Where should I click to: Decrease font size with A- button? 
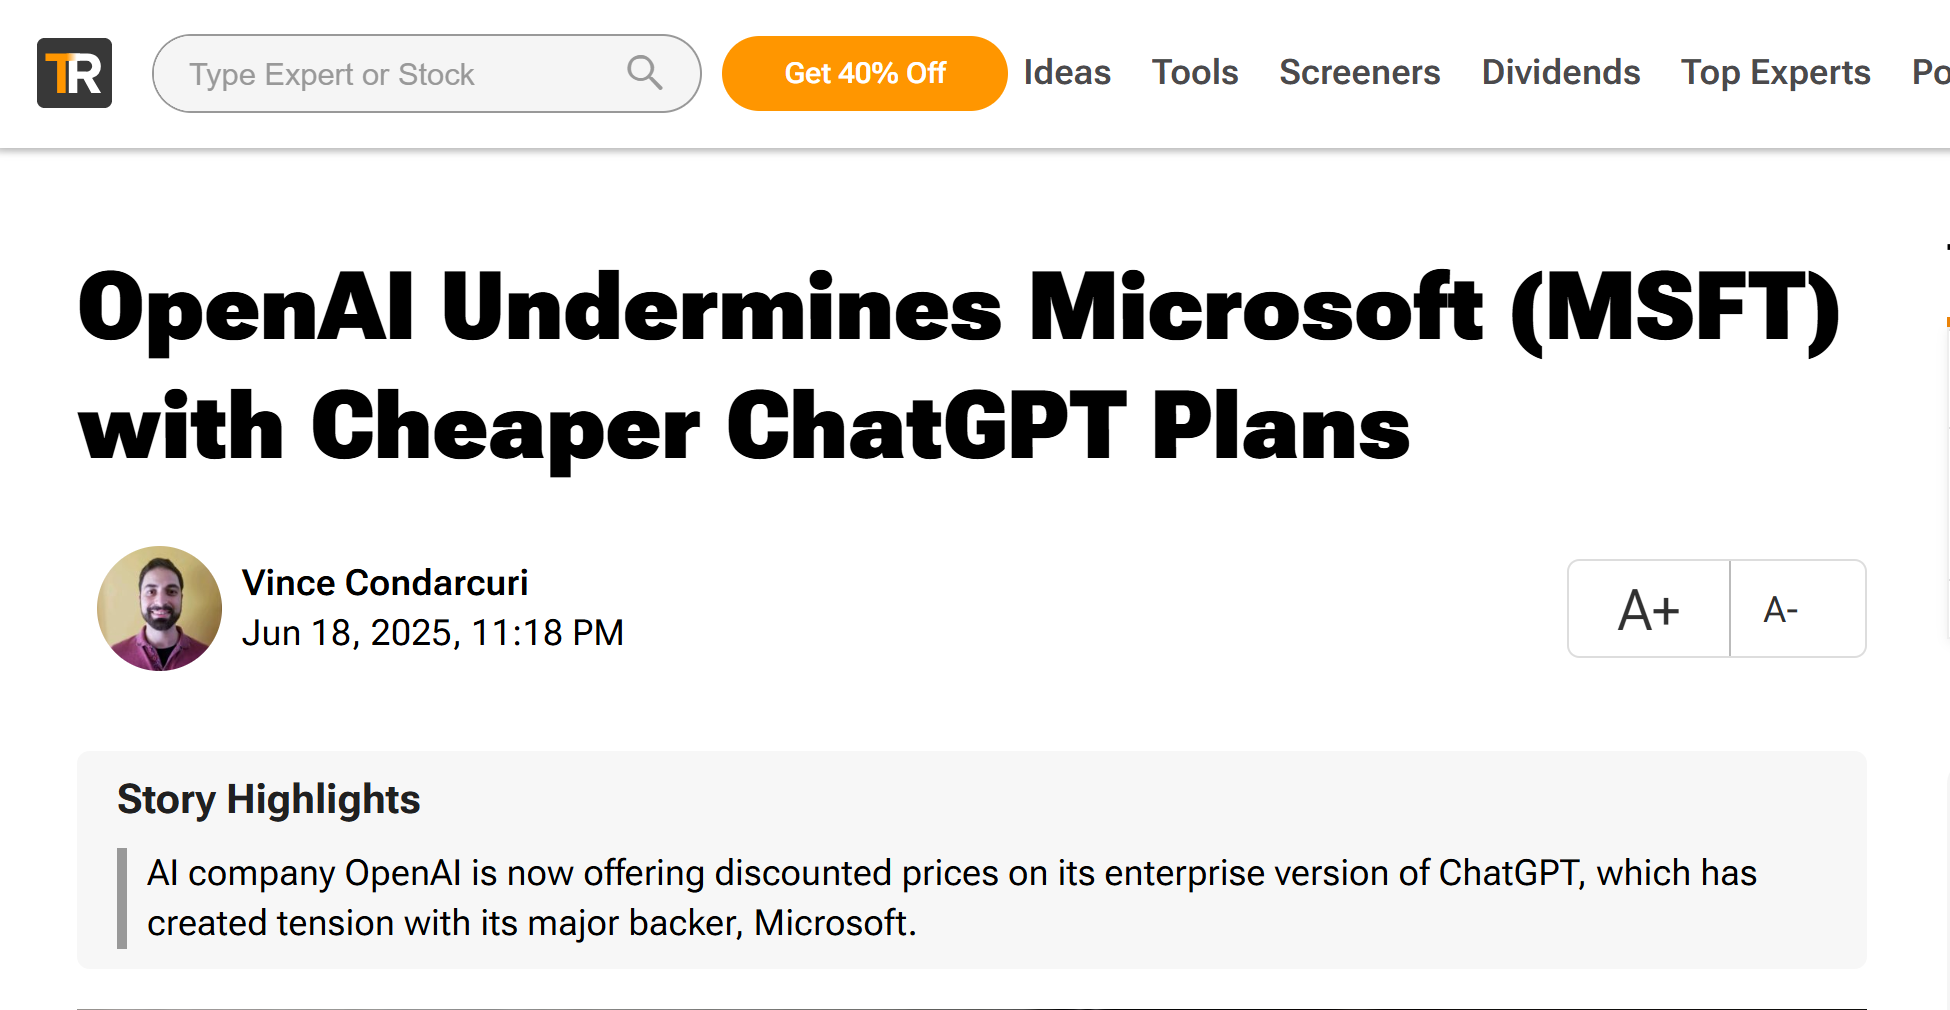pos(1781,609)
